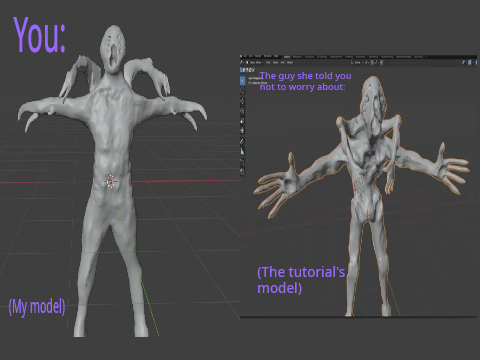Select the Move tool in tutorial toolbar
This screenshot has width=480, height=360.
pos(242,101)
